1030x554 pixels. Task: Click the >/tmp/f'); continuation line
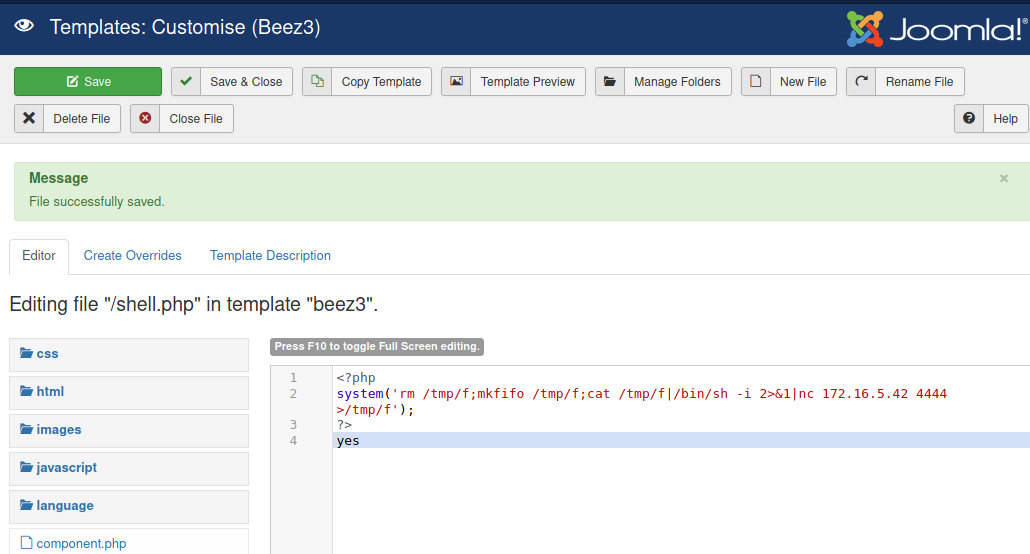376,409
